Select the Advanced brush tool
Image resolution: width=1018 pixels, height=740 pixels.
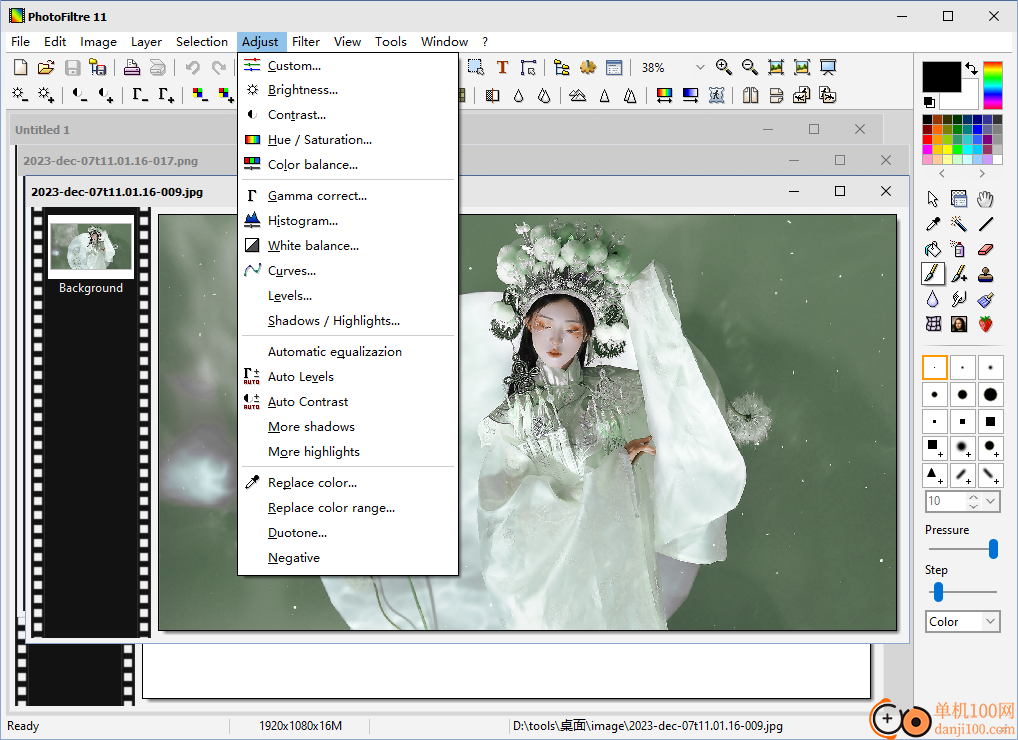click(959, 274)
